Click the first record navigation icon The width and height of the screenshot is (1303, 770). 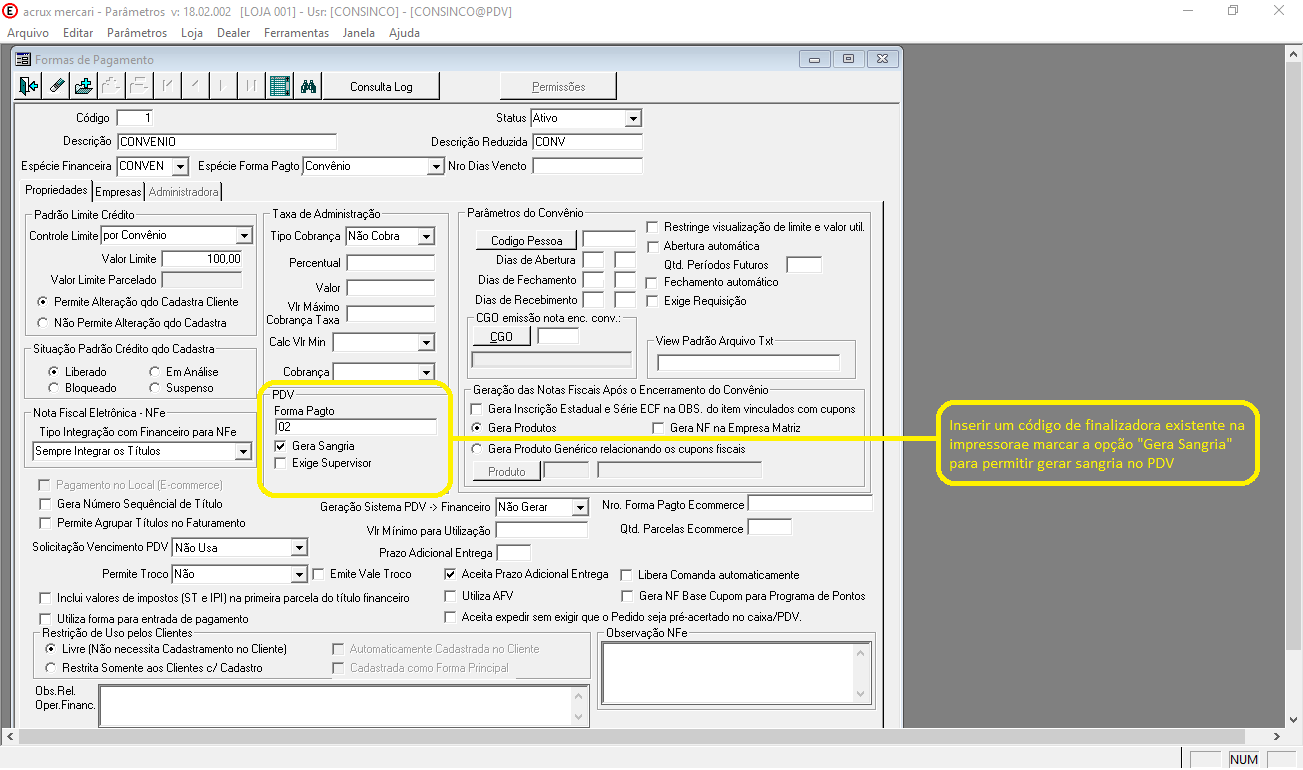(168, 87)
